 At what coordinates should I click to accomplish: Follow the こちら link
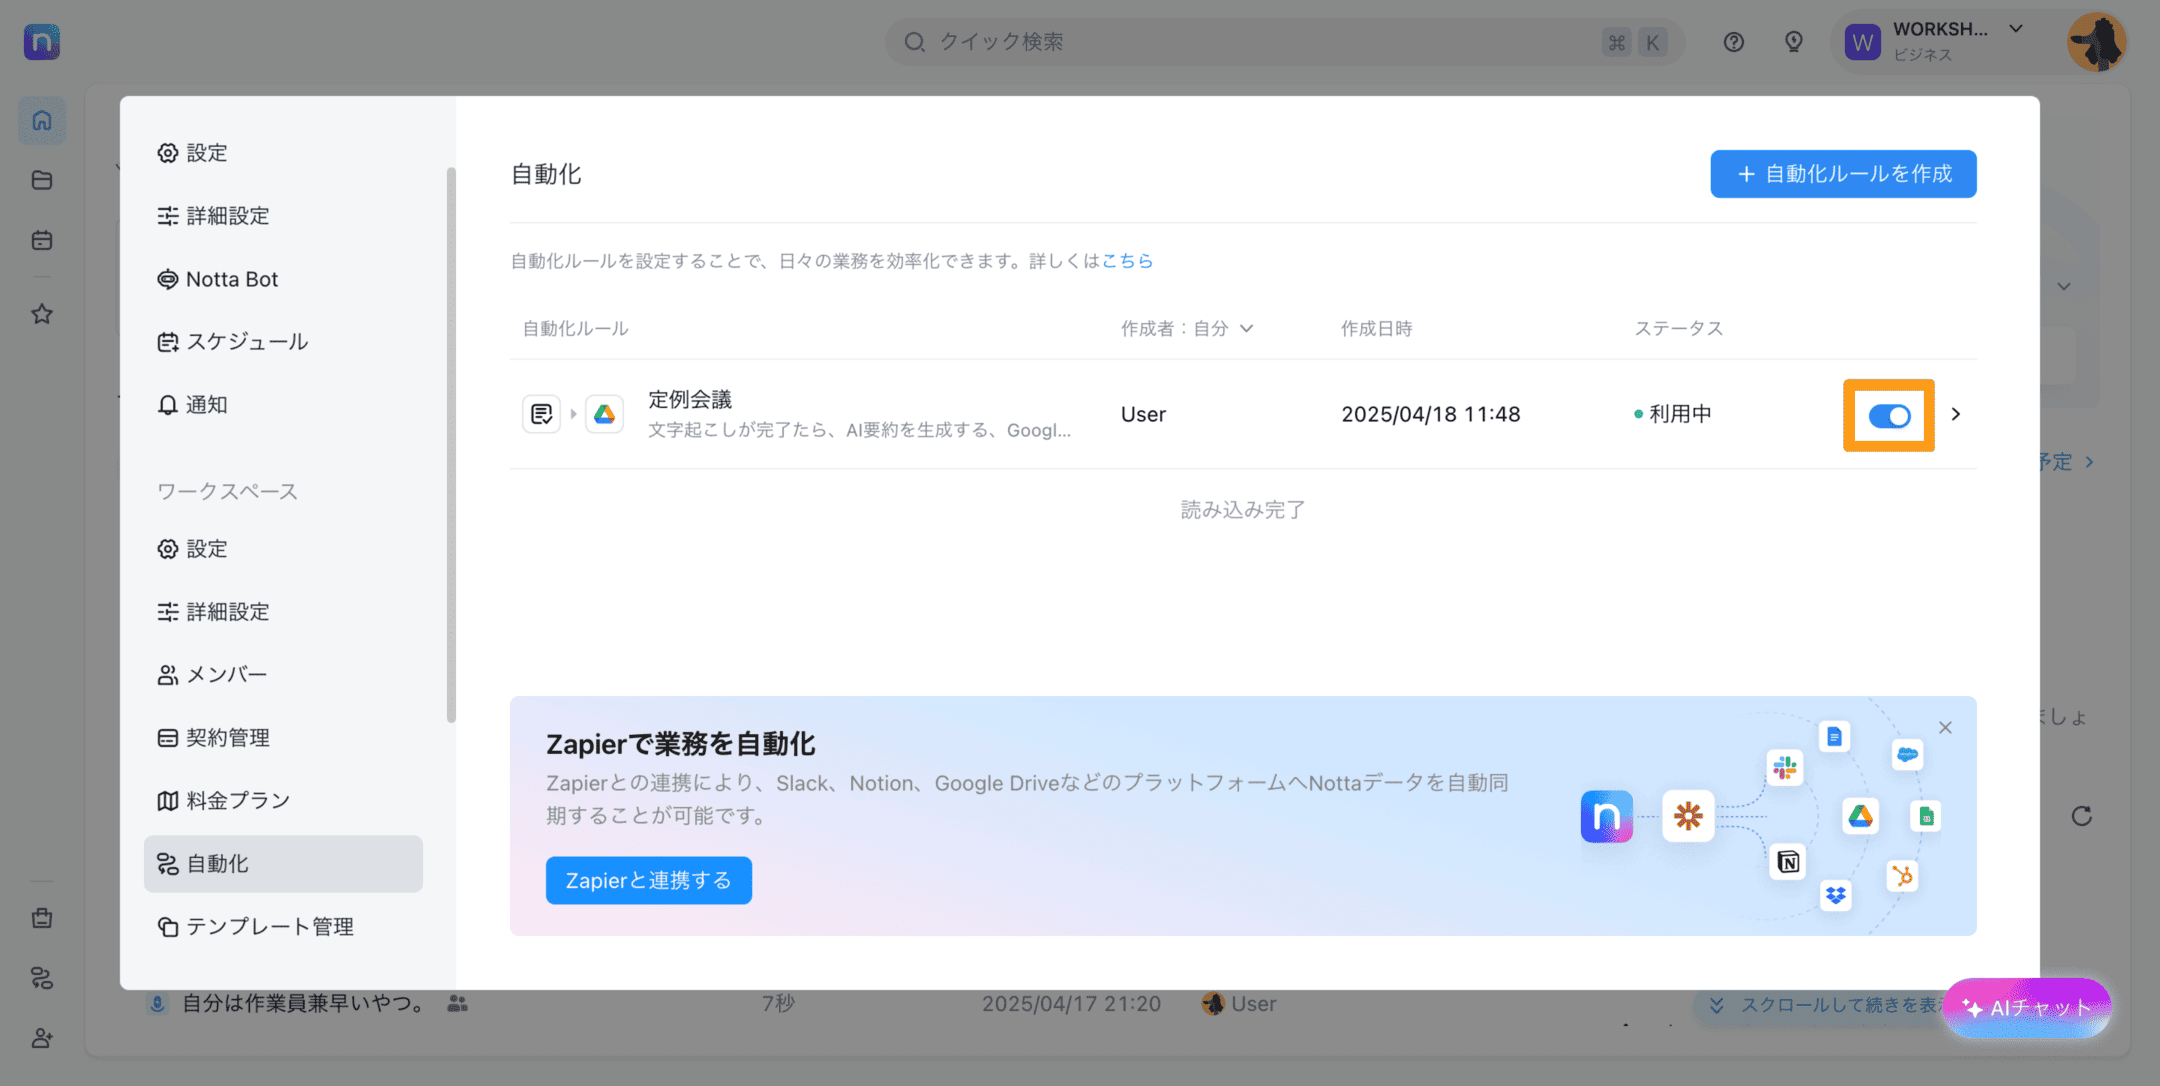[1127, 261]
